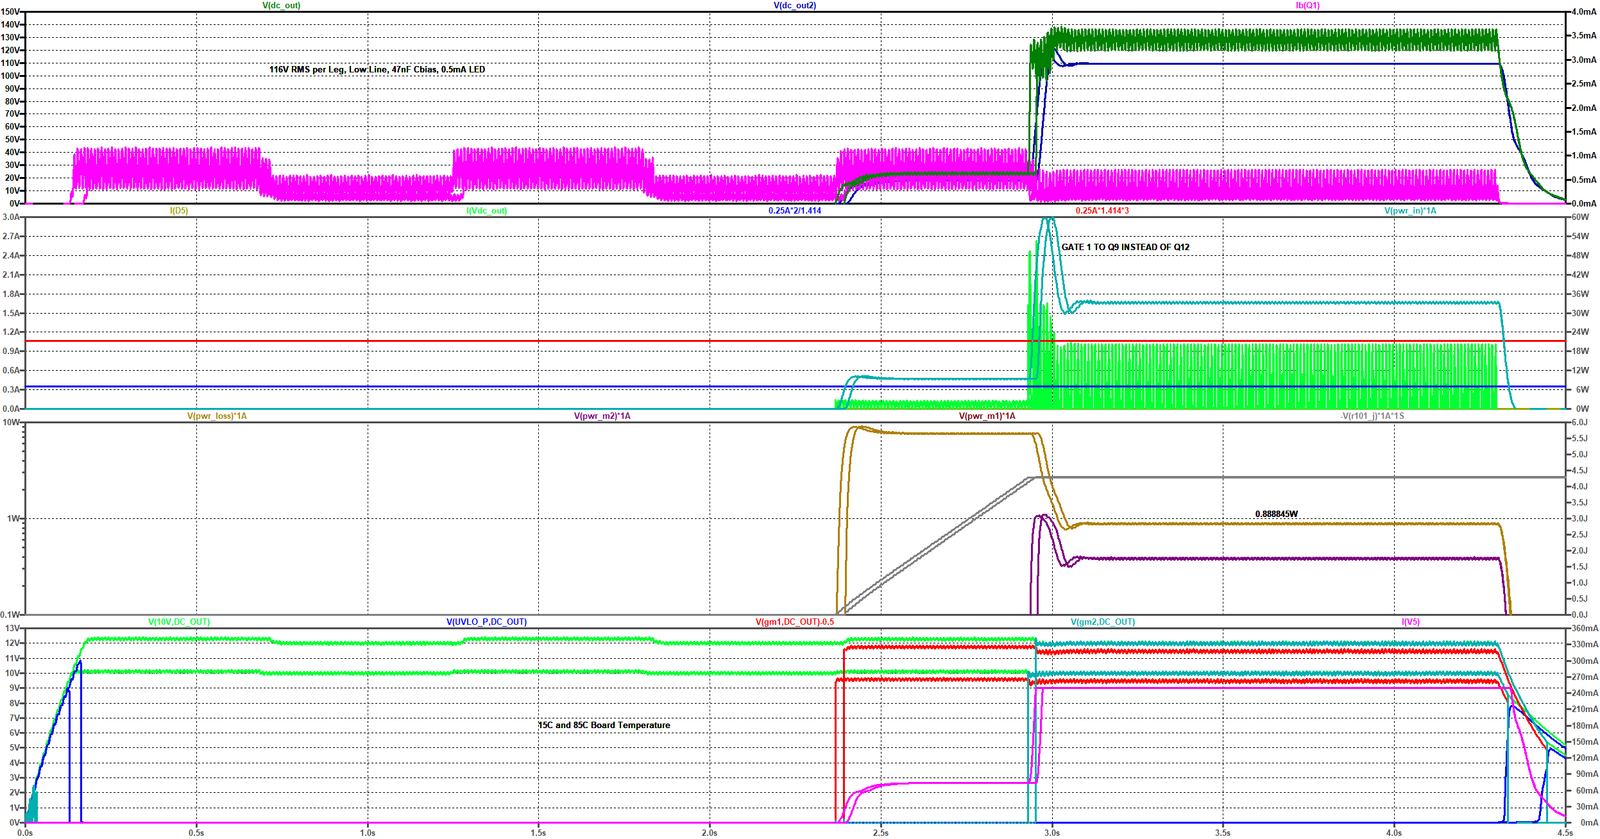
Task: Click the I(V5) trace label
Action: (x=1410, y=622)
